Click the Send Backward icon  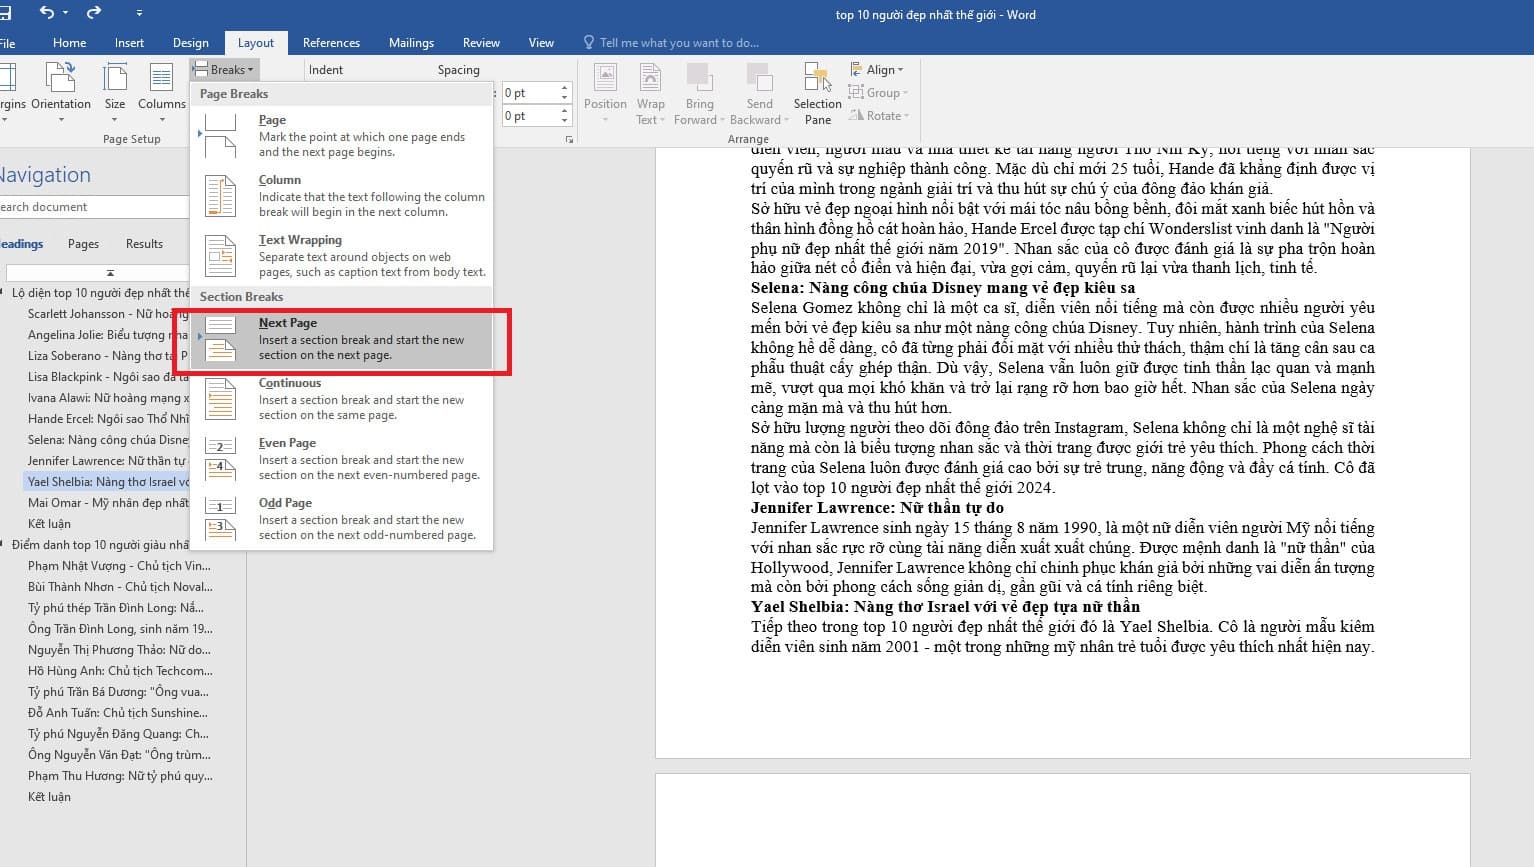759,93
